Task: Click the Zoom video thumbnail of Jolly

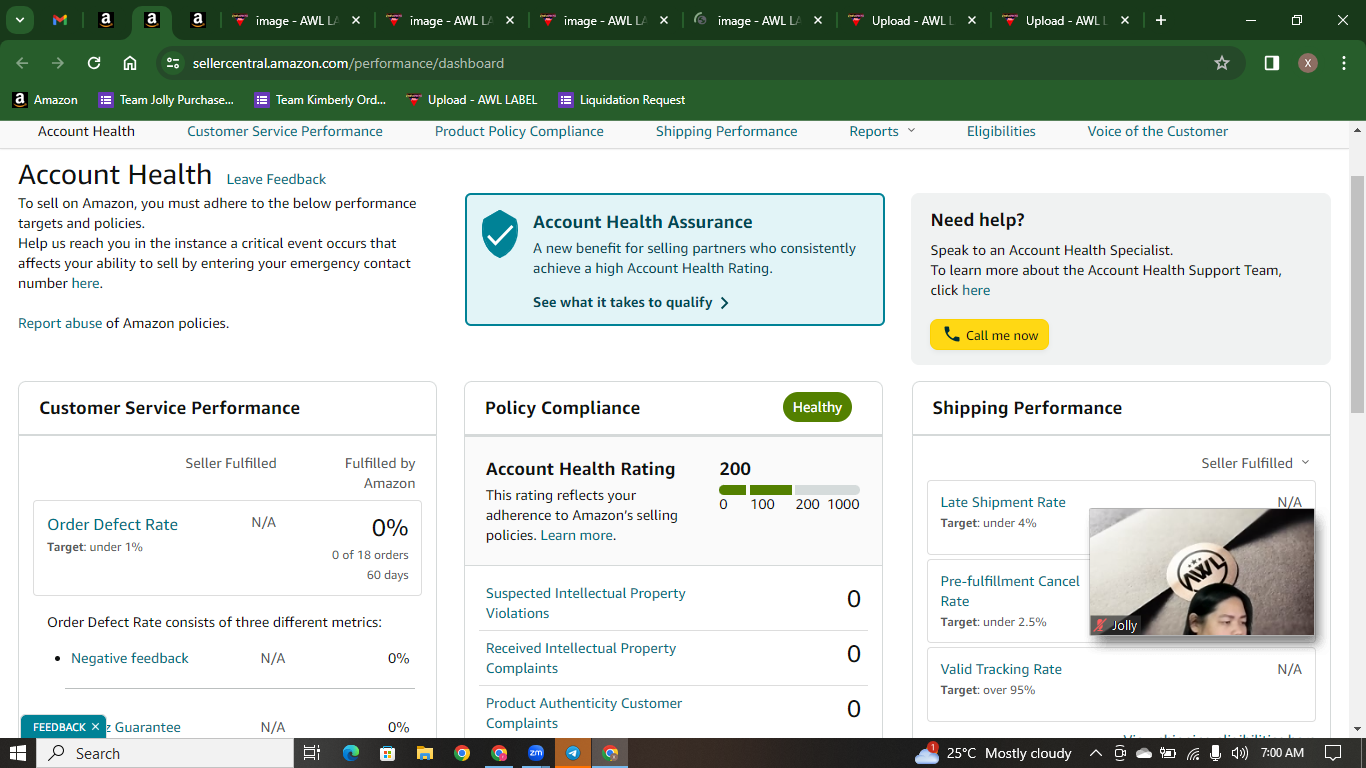Action: [x=1202, y=572]
